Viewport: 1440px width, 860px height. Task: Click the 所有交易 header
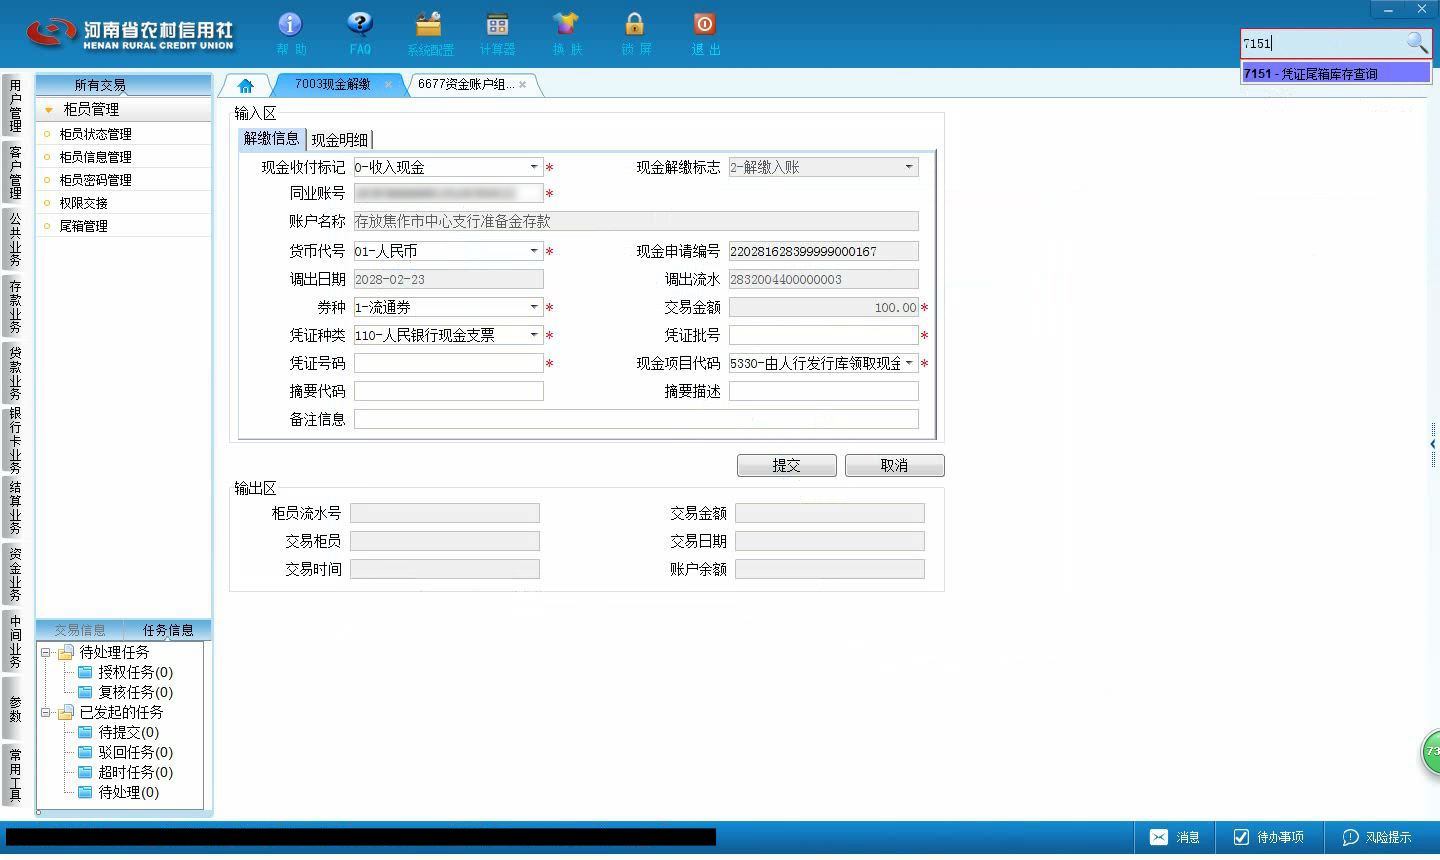(x=123, y=85)
